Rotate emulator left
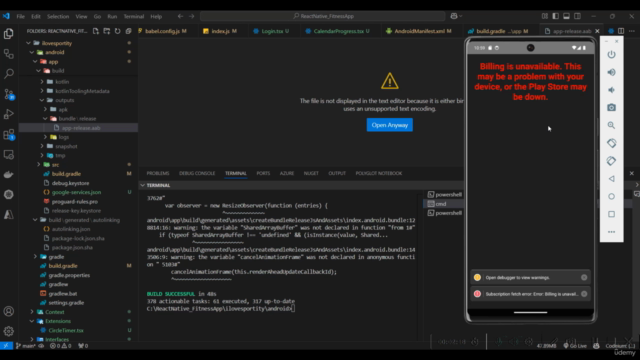 click(x=611, y=143)
